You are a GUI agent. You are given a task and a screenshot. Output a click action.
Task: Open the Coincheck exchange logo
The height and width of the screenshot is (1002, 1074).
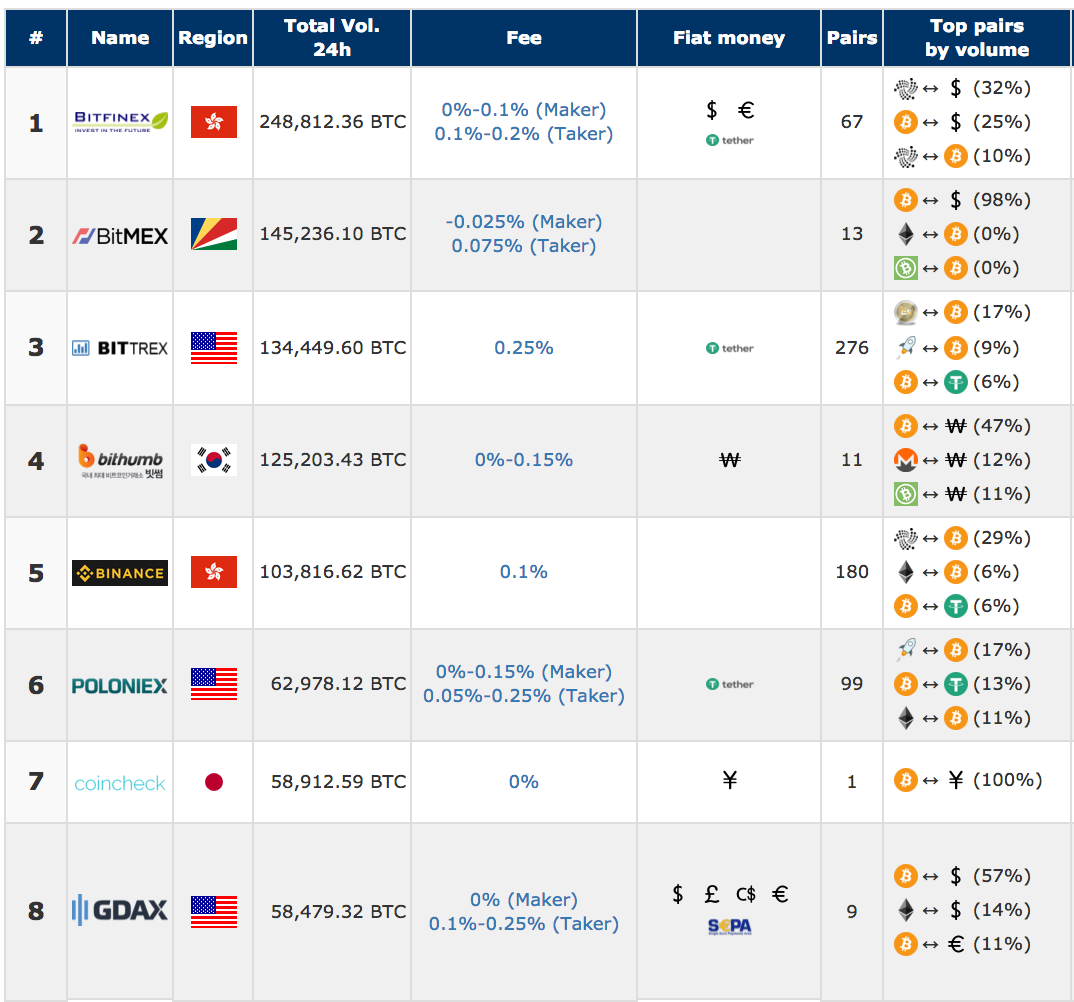(120, 783)
